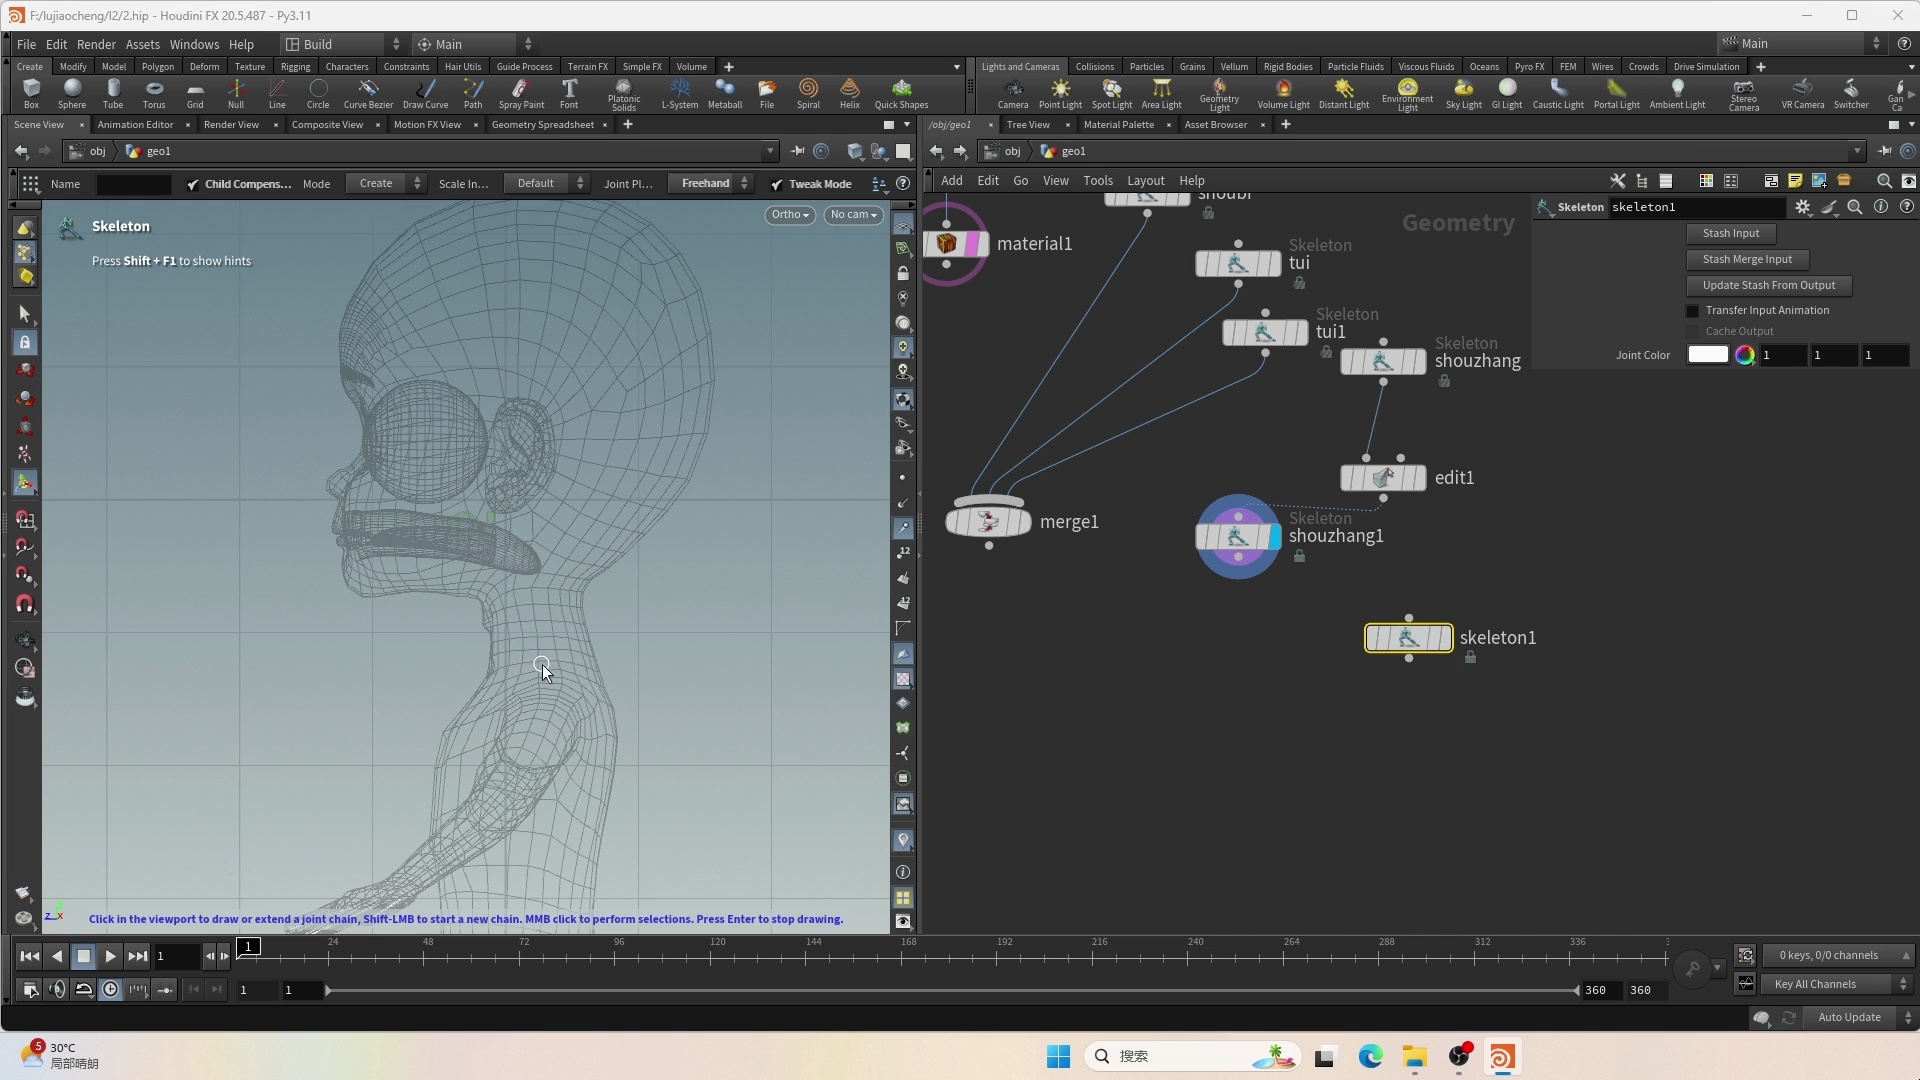Image resolution: width=1920 pixels, height=1080 pixels.
Task: Open the Render menu
Action: point(96,44)
